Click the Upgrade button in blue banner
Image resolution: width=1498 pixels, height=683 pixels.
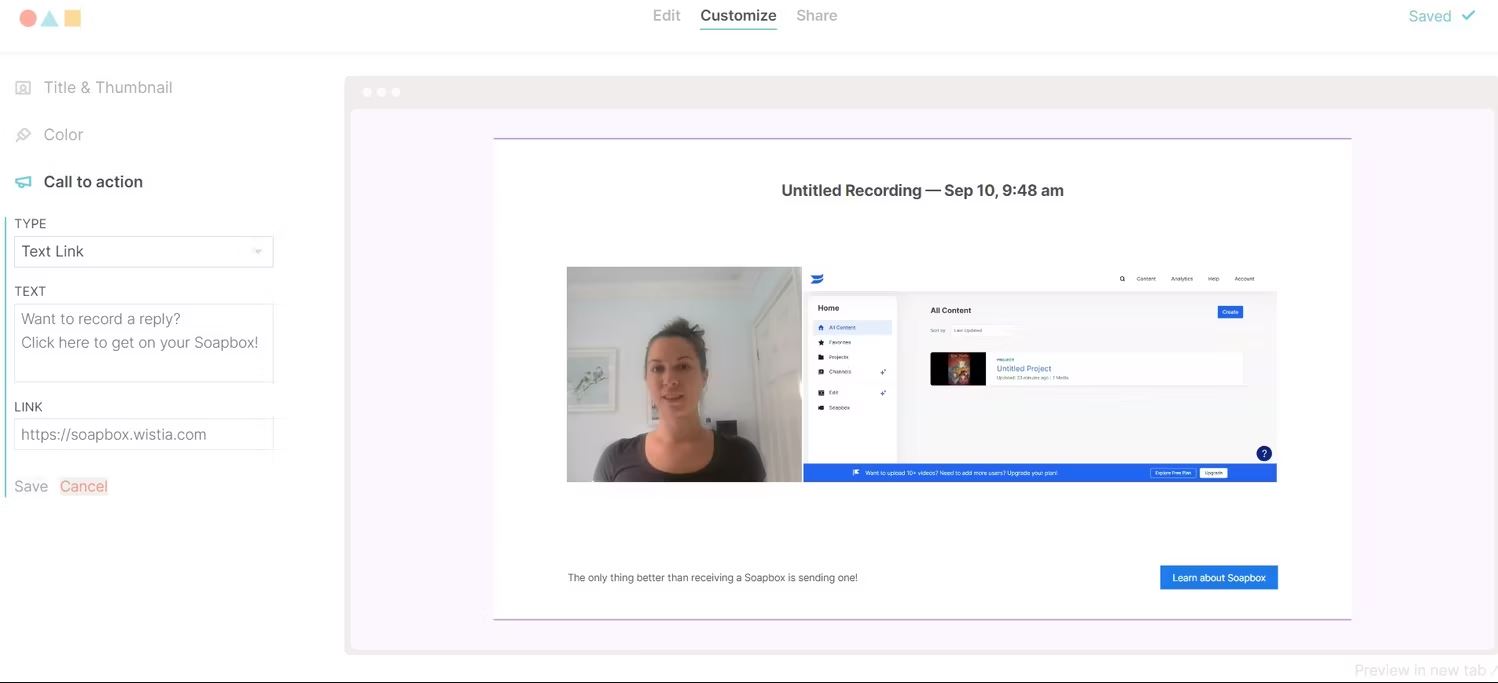(x=1213, y=473)
